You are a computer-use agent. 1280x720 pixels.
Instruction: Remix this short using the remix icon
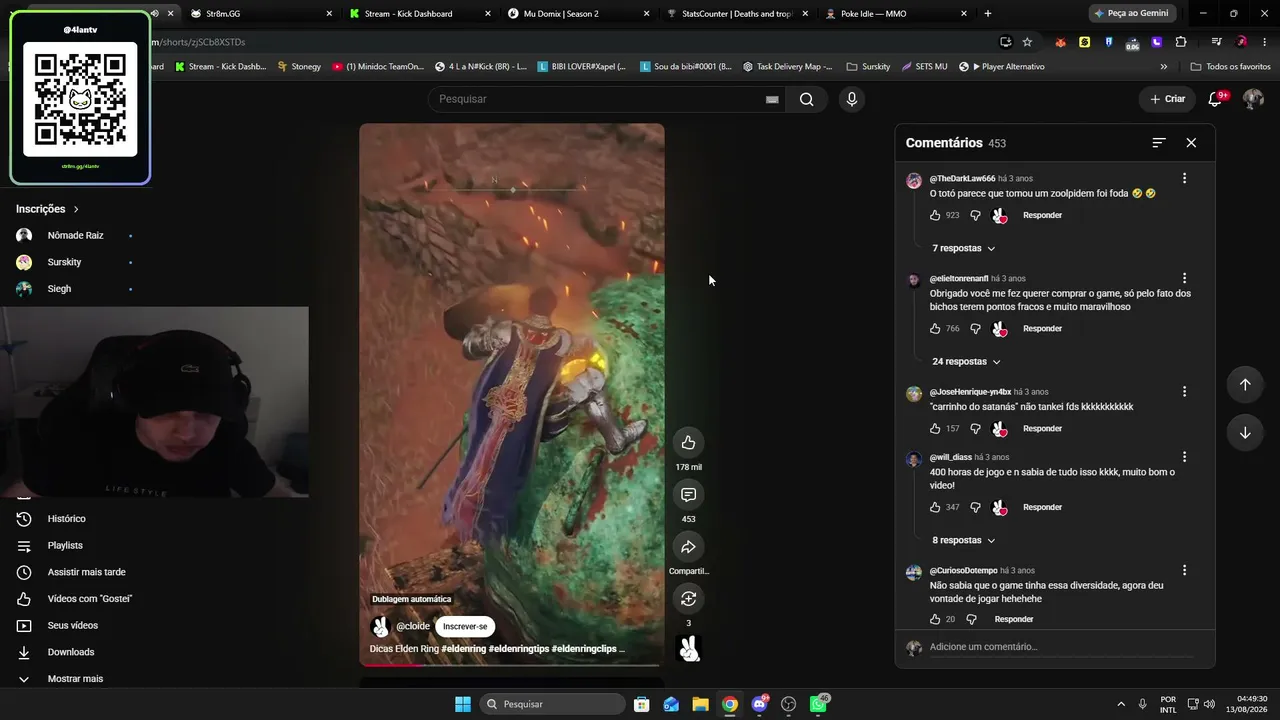[x=688, y=599]
